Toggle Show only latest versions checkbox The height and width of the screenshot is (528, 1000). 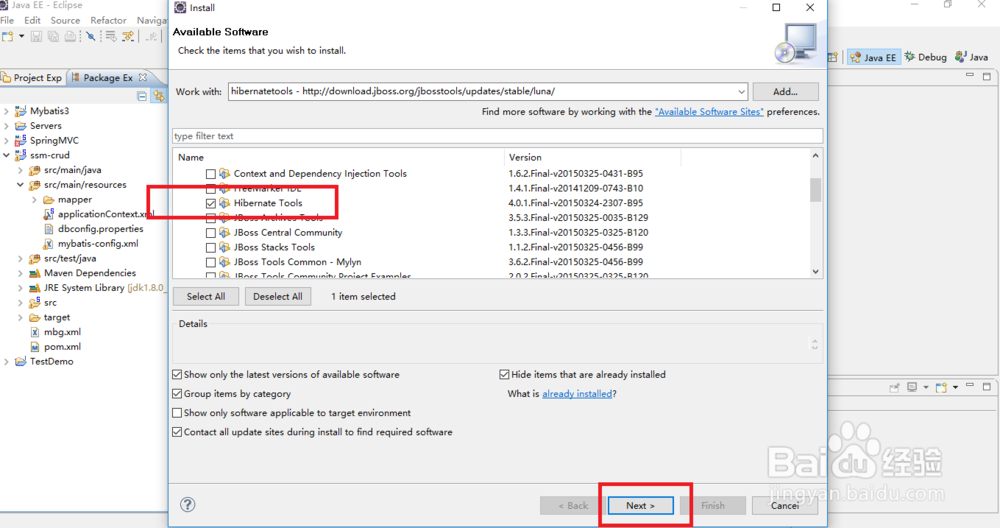pos(177,374)
